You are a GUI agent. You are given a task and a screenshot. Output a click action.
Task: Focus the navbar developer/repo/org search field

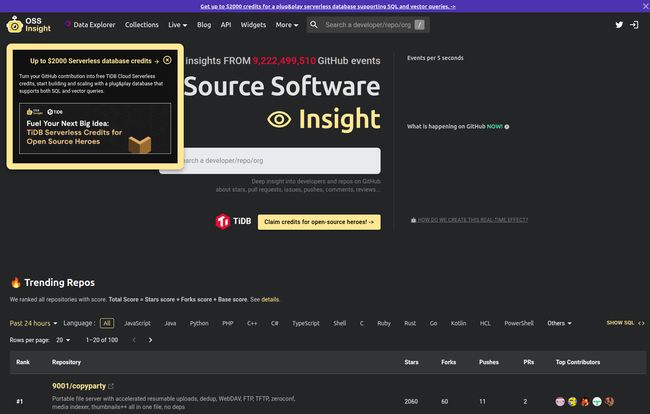tap(368, 25)
